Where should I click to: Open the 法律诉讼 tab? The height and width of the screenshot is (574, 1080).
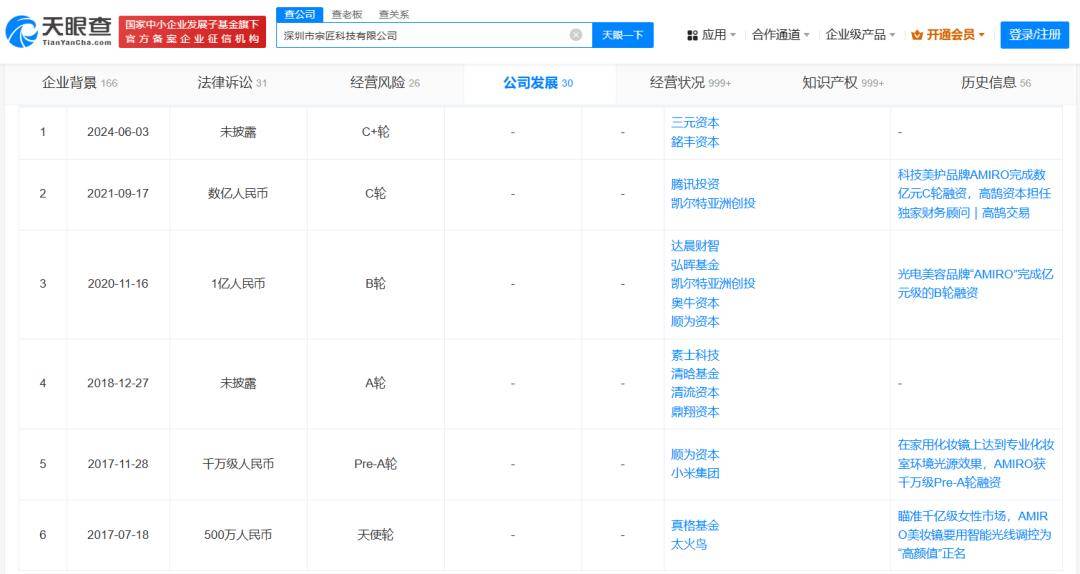pyautogui.click(x=232, y=83)
